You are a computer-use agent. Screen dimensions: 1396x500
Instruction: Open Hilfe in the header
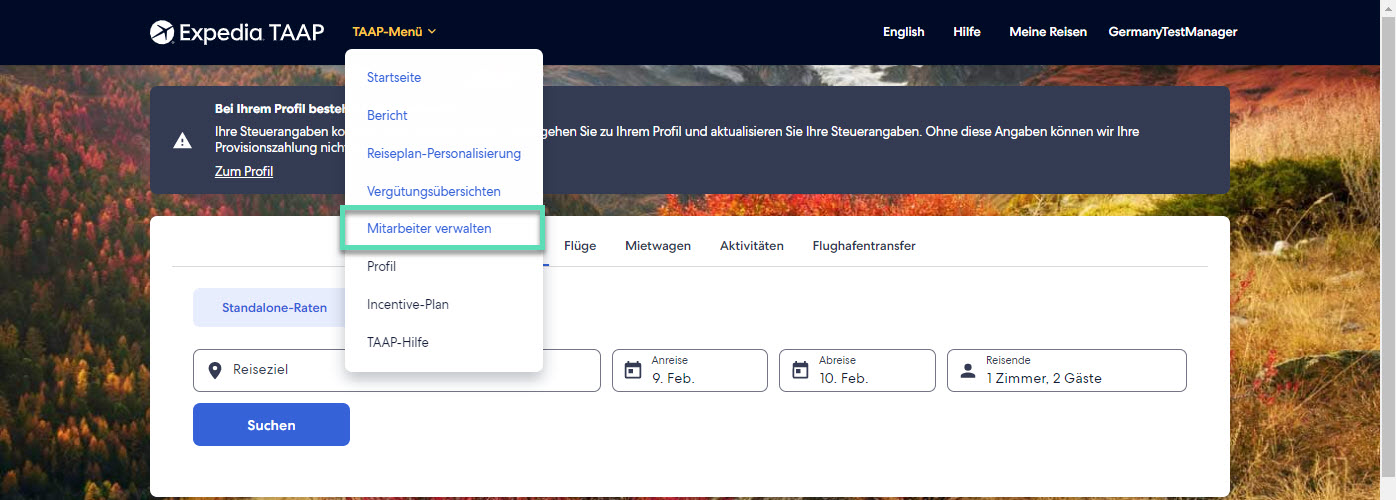point(967,32)
